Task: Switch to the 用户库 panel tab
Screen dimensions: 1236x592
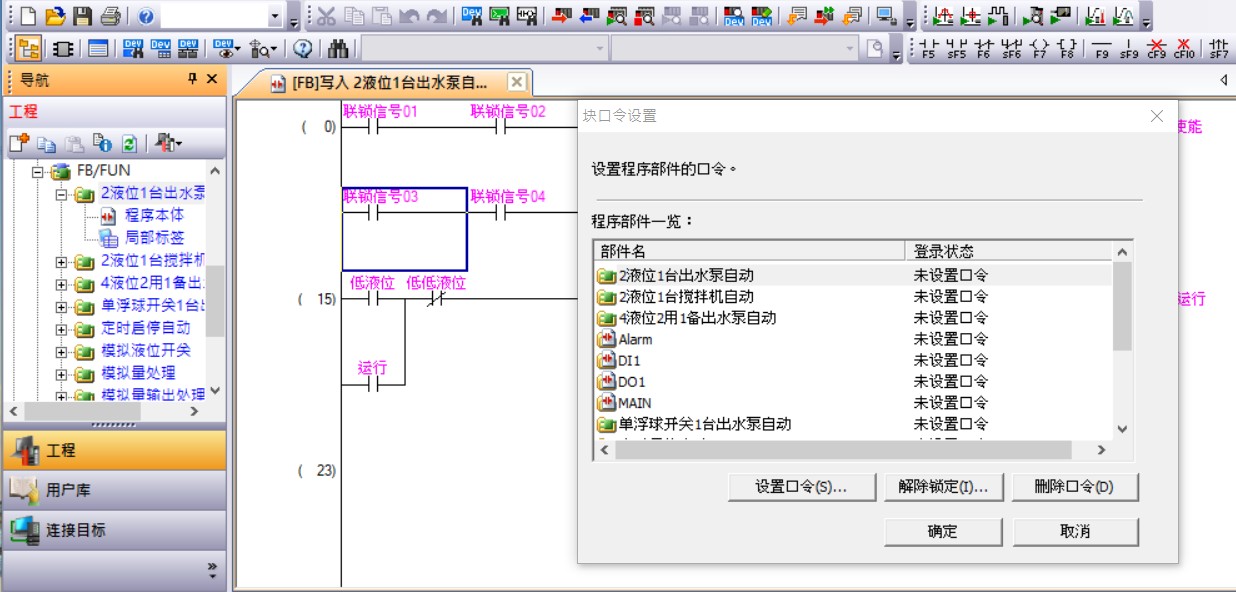Action: point(68,490)
